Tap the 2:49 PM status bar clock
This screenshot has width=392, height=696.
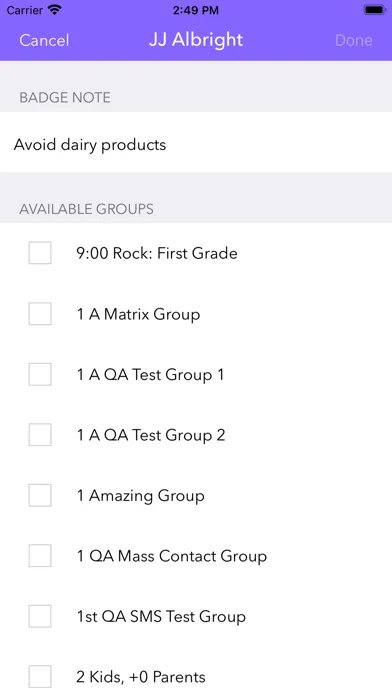pos(196,10)
